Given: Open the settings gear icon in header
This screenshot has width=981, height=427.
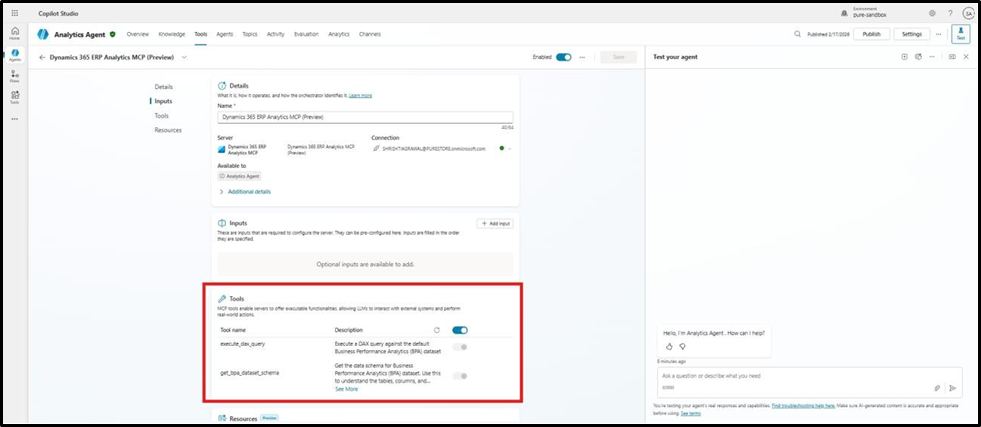Looking at the screenshot, I should [932, 13].
